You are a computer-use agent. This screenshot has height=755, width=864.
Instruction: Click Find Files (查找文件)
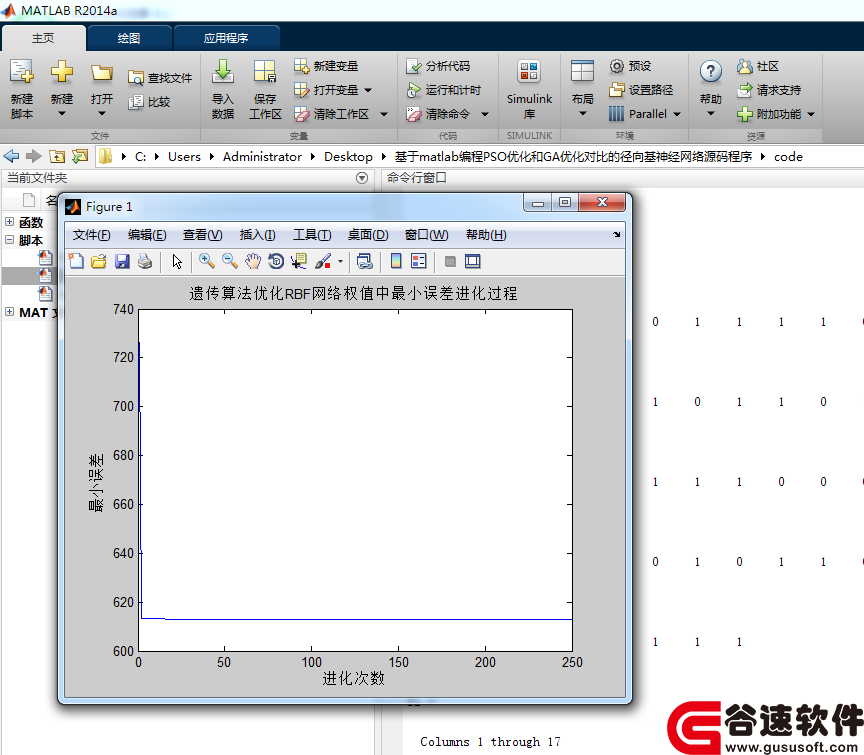[x=160, y=78]
